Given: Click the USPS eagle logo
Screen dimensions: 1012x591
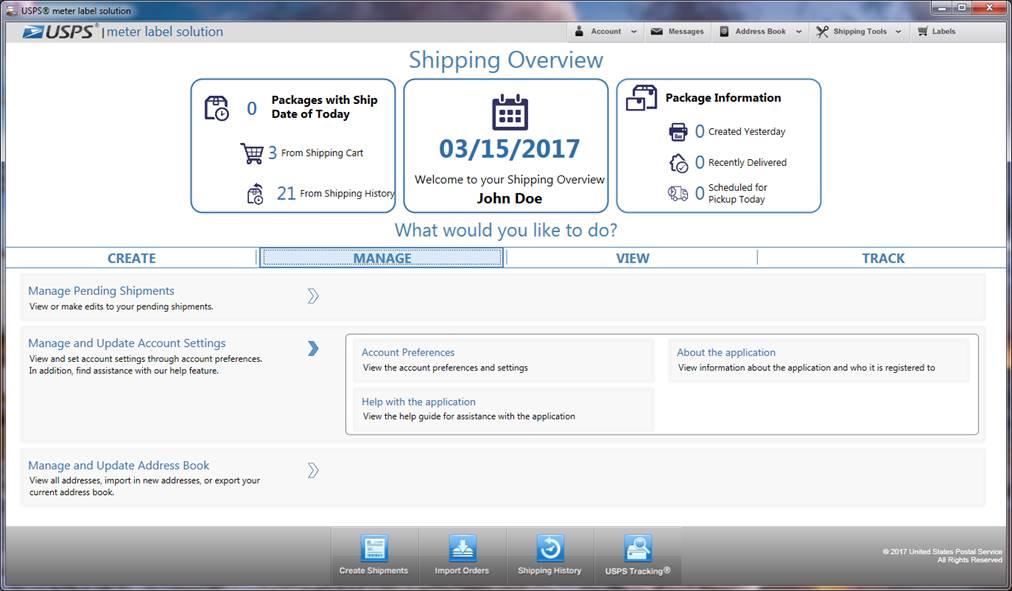Looking at the screenshot, I should coord(33,32).
